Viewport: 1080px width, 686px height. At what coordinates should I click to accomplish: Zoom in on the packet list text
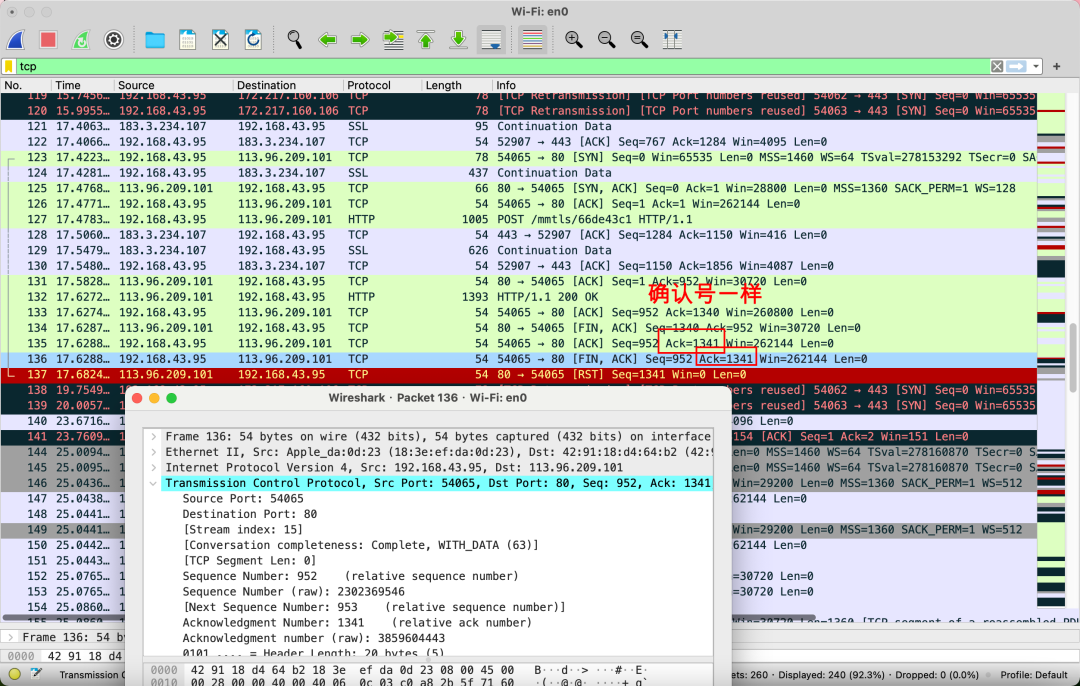pyautogui.click(x=574, y=40)
